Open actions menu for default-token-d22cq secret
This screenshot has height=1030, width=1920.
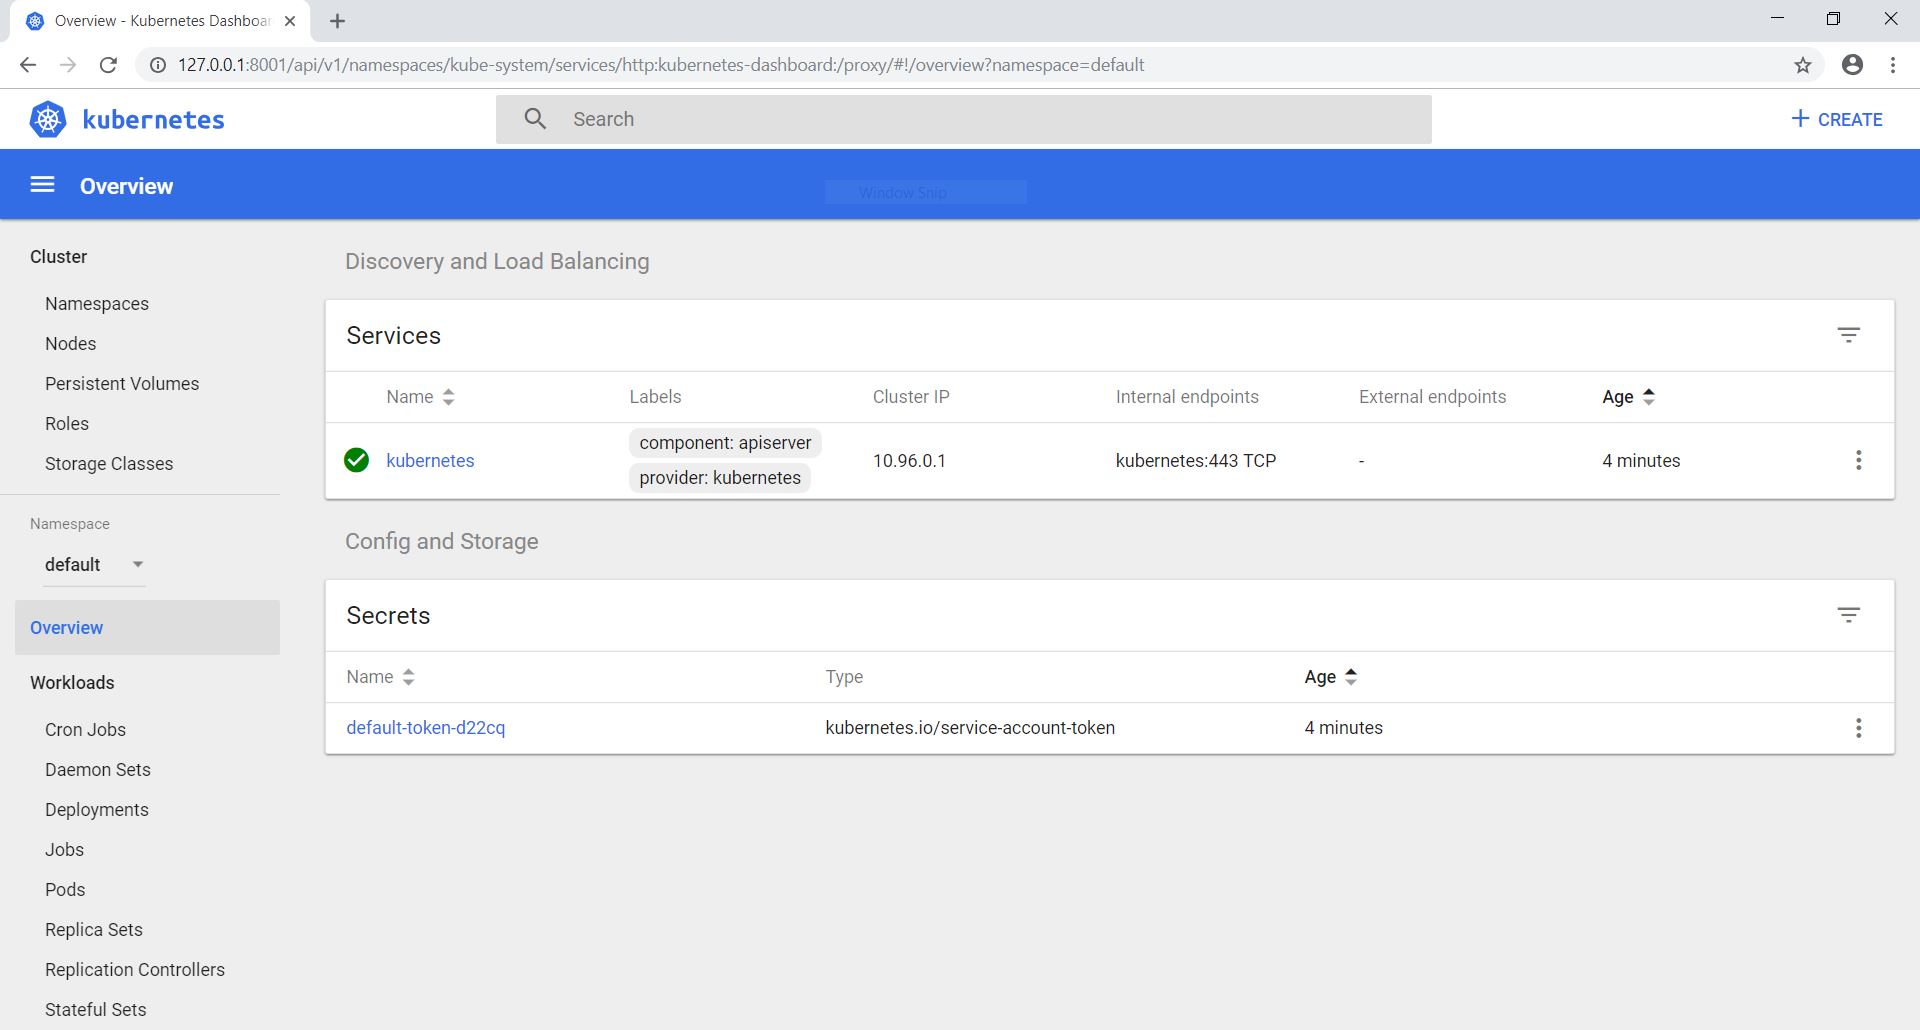pos(1858,728)
